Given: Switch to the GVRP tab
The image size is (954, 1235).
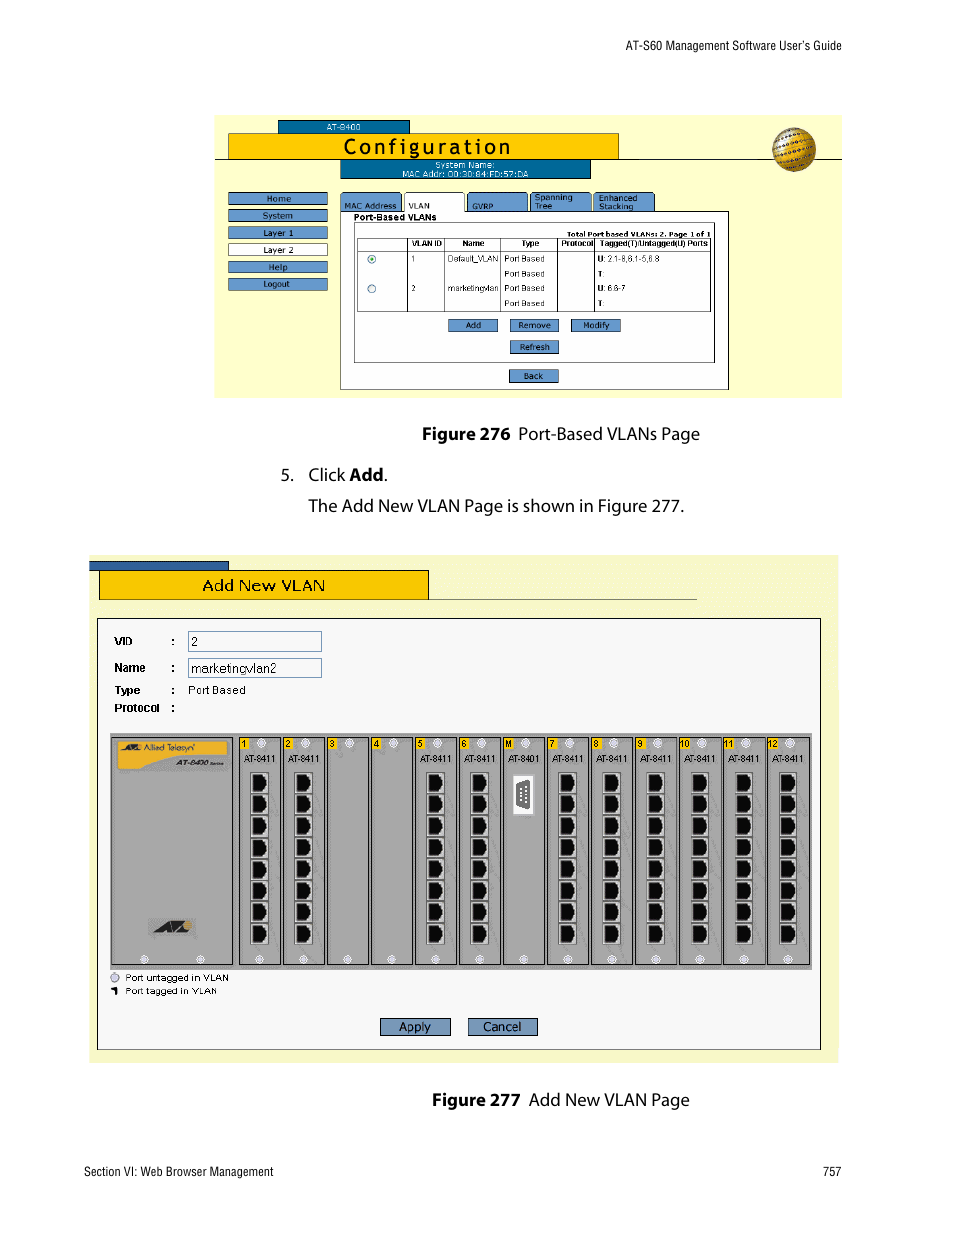Looking at the screenshot, I should [497, 203].
